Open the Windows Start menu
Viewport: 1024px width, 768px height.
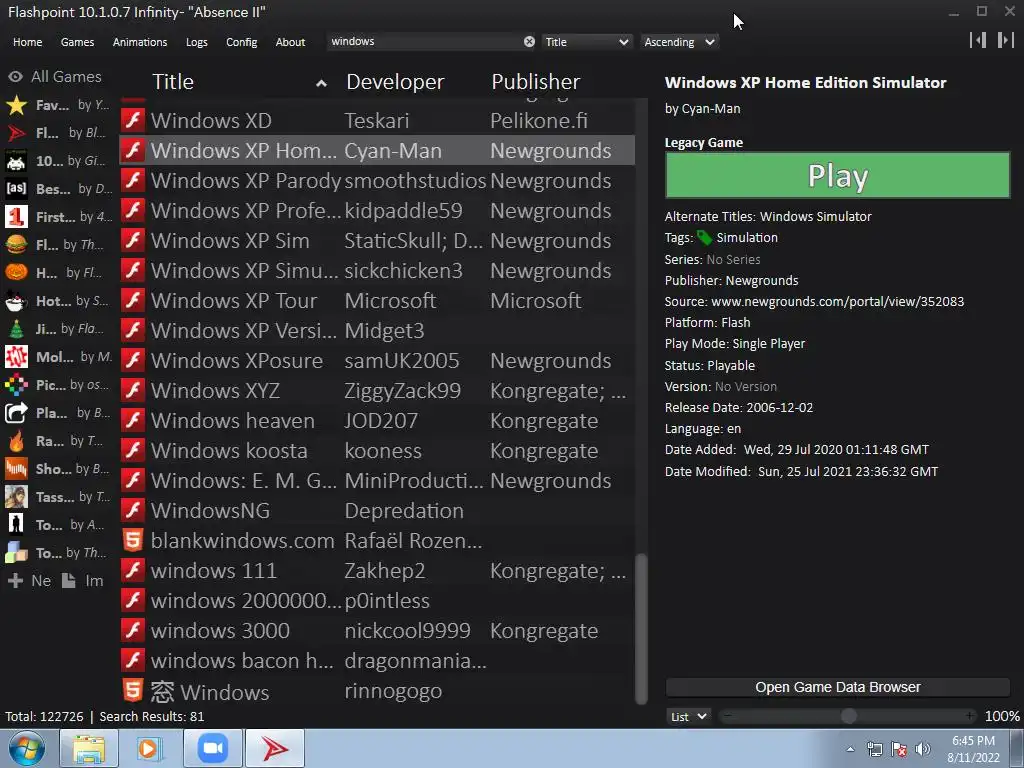[x=27, y=748]
